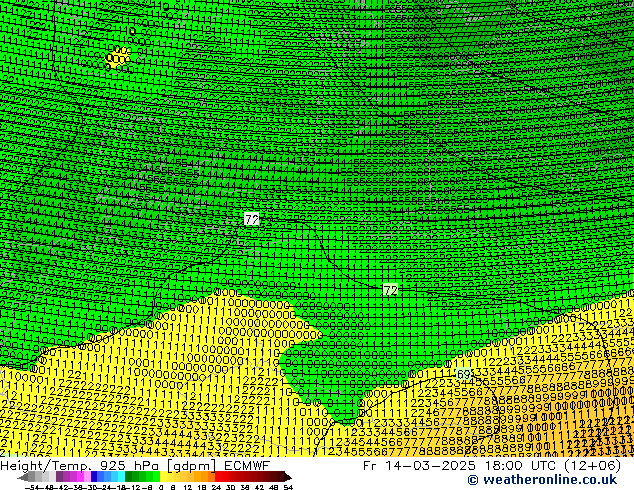
Task: Click the magenta legend swatch
Action: point(80,476)
